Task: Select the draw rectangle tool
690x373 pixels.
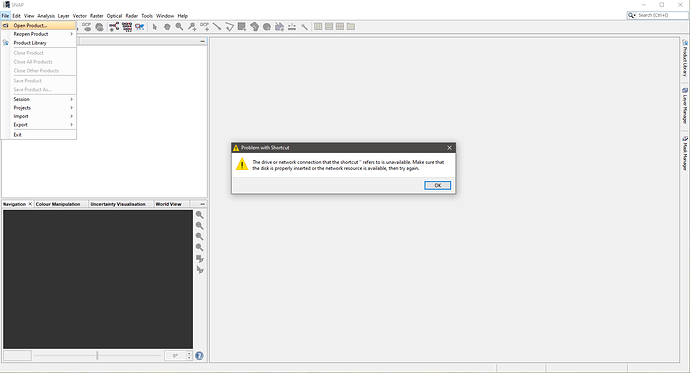Action: pyautogui.click(x=242, y=27)
